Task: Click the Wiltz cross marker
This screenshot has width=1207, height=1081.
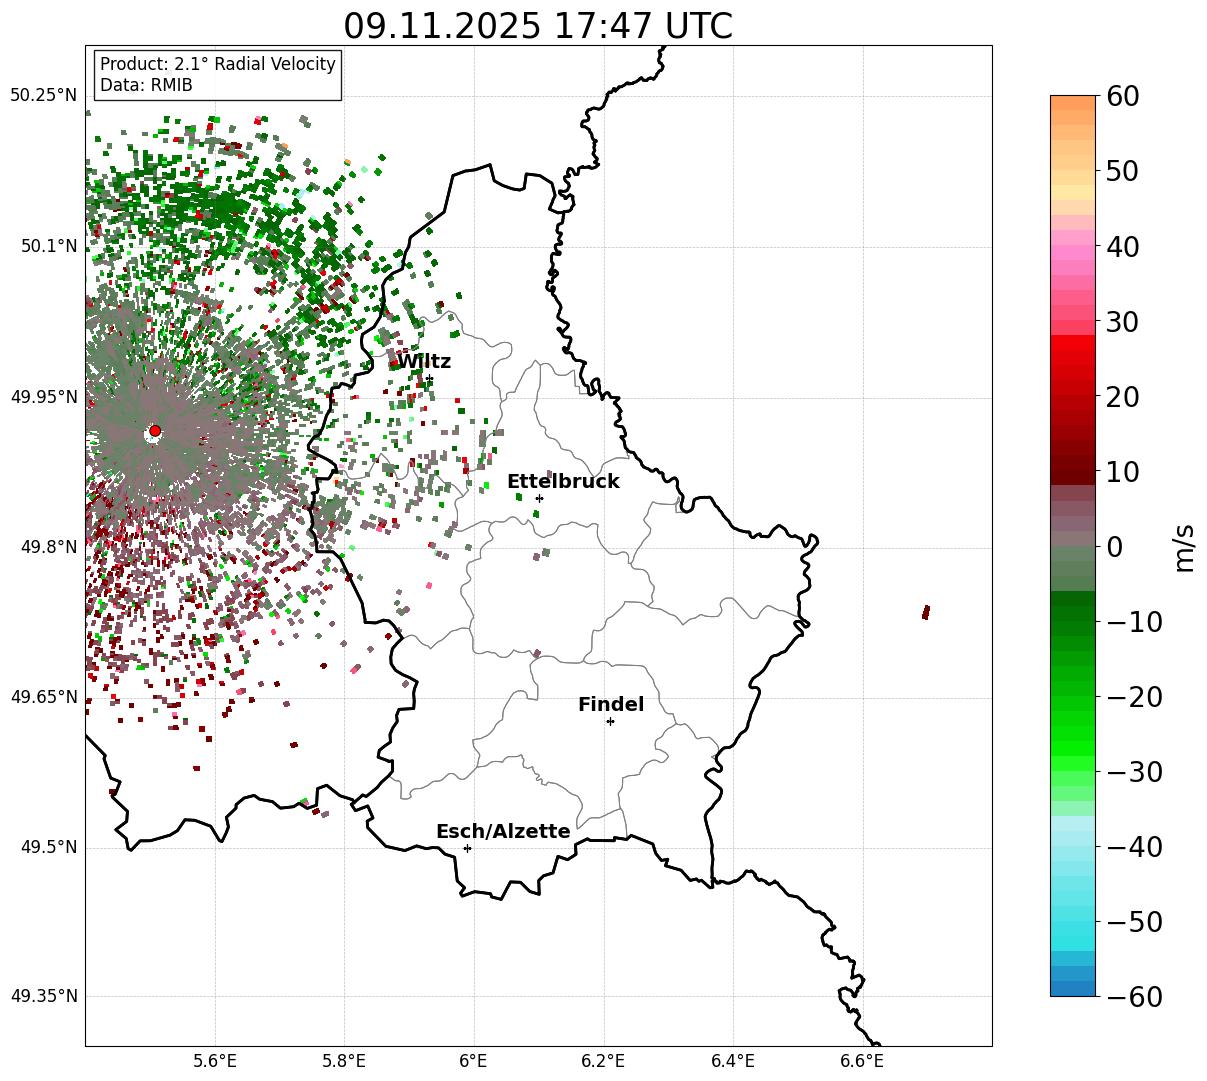Action: (429, 378)
